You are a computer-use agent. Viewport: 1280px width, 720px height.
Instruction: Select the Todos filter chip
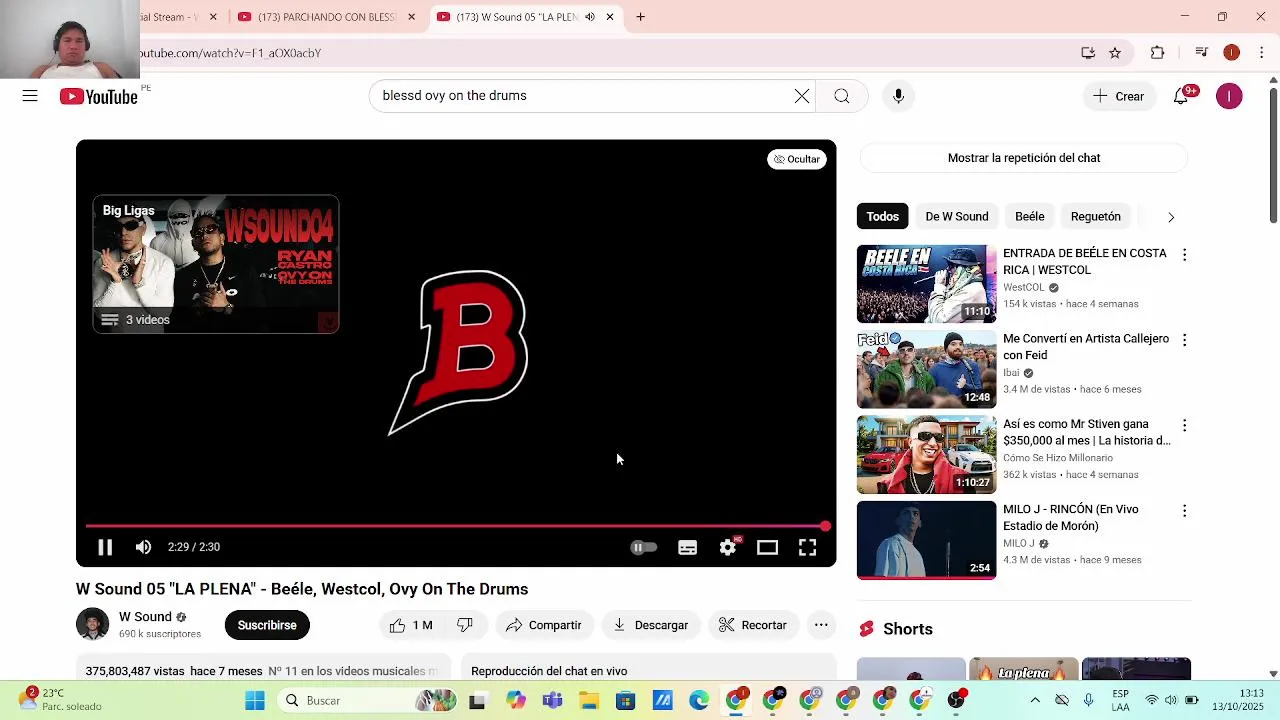pos(882,216)
